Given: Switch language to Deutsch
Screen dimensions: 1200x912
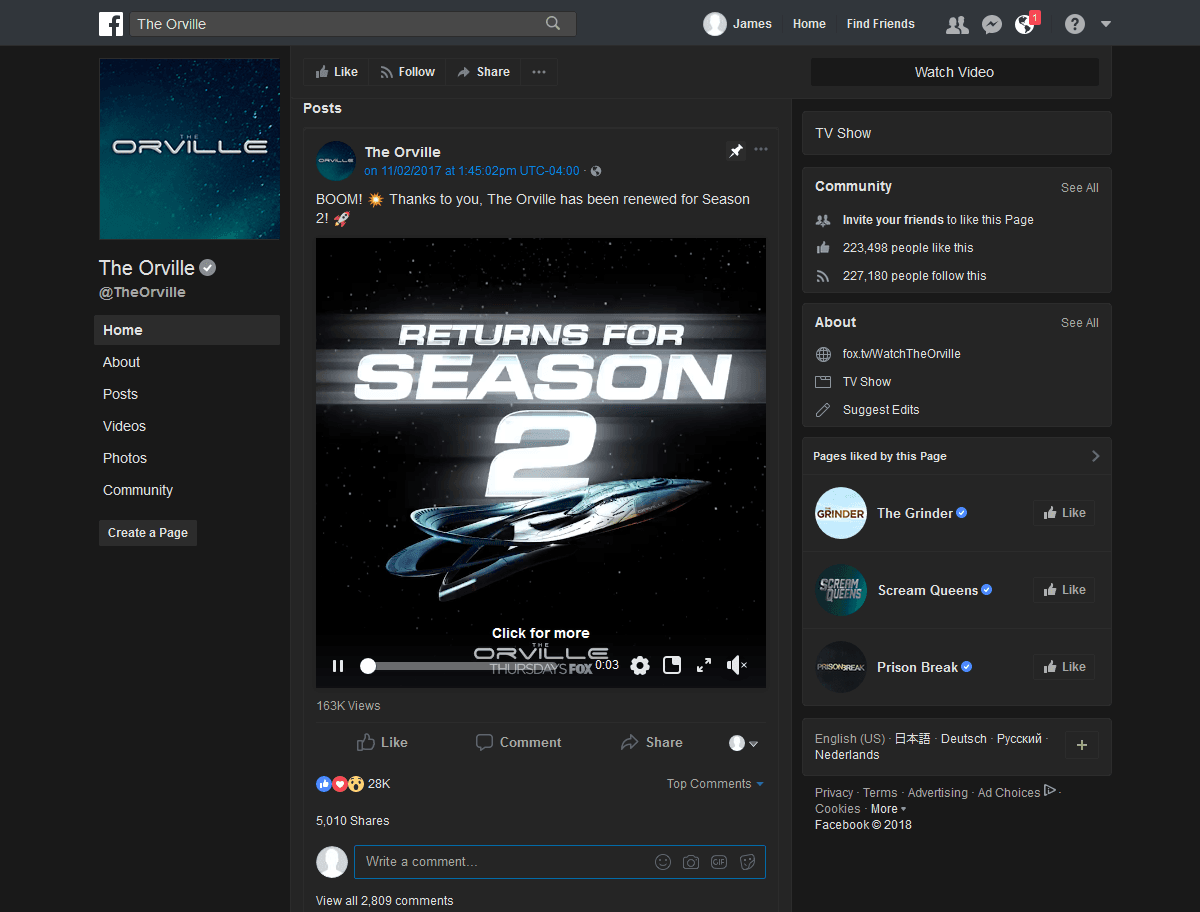Looking at the screenshot, I should pos(964,739).
